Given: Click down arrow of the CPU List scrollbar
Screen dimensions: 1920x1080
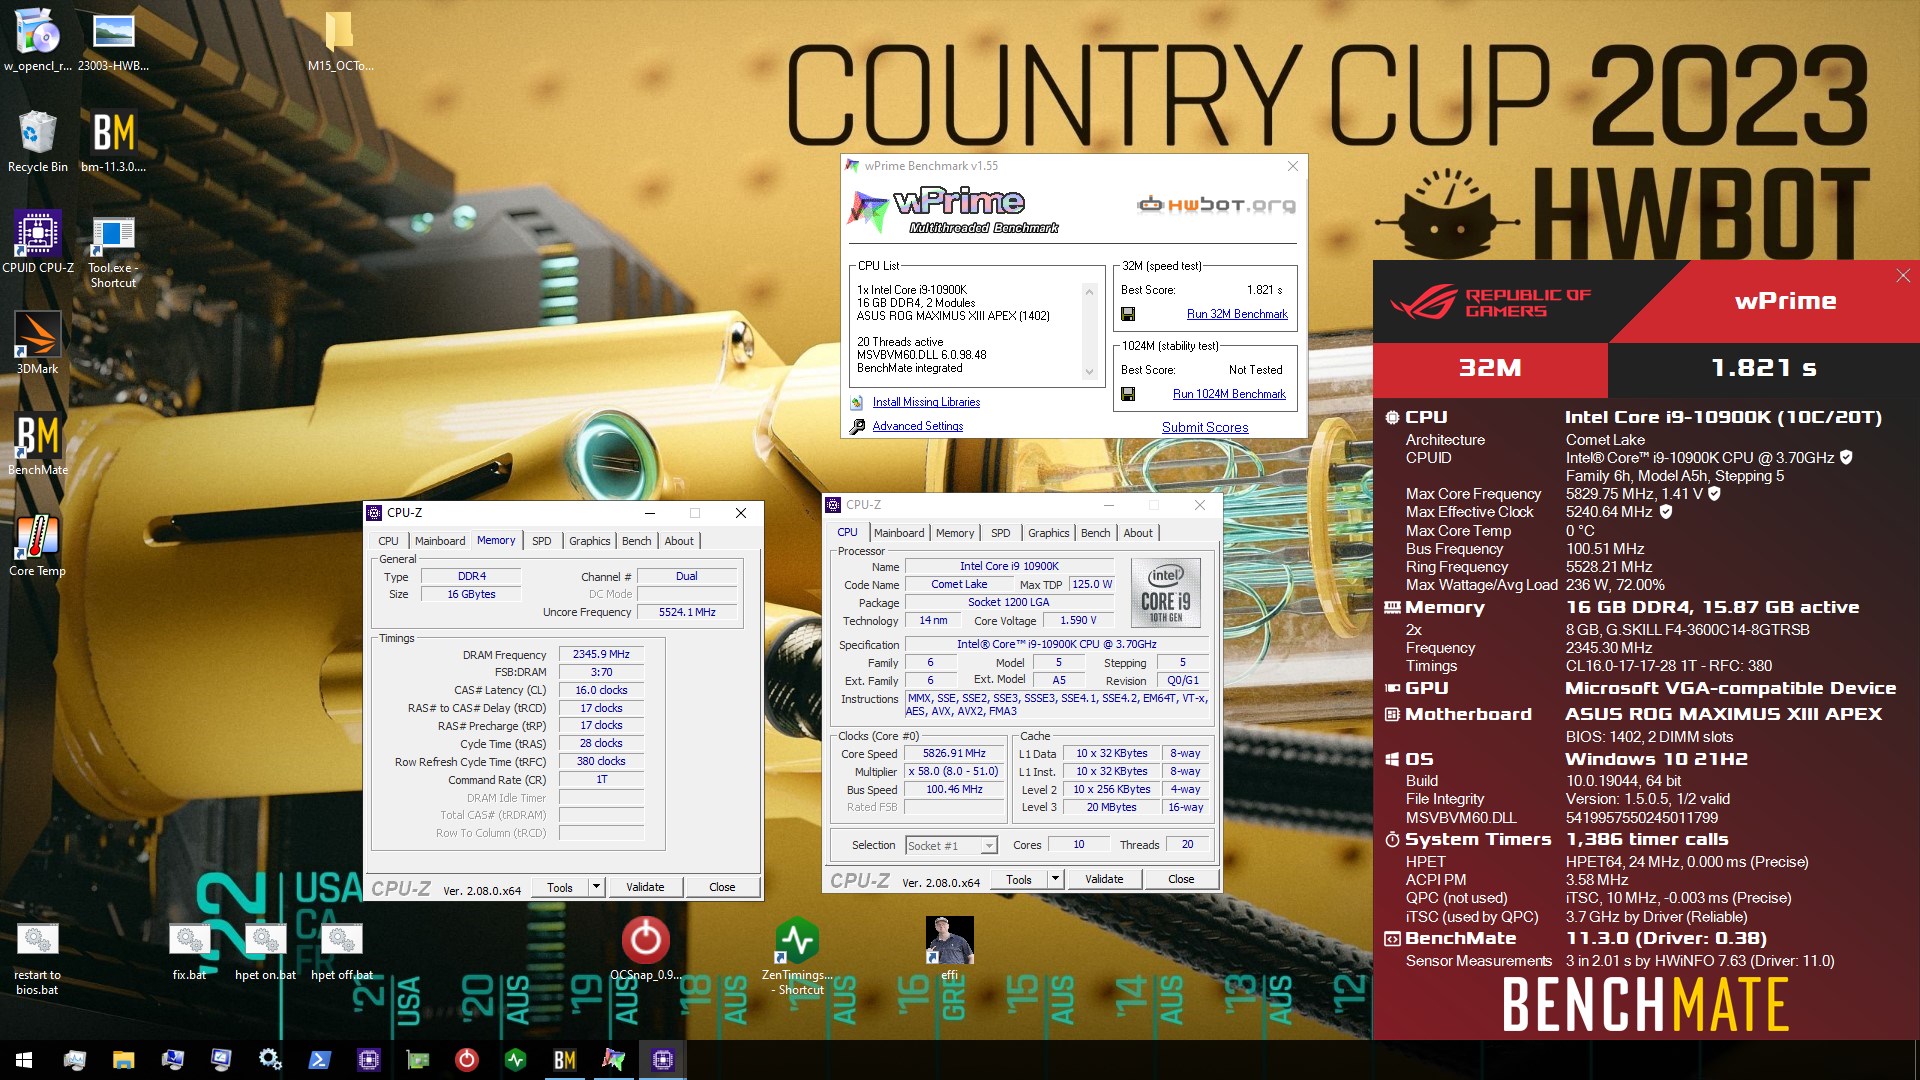Looking at the screenshot, I should (x=1090, y=373).
